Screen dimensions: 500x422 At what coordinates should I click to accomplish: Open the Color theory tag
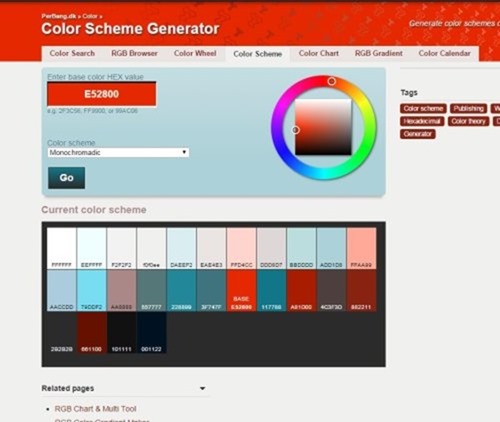click(x=468, y=121)
